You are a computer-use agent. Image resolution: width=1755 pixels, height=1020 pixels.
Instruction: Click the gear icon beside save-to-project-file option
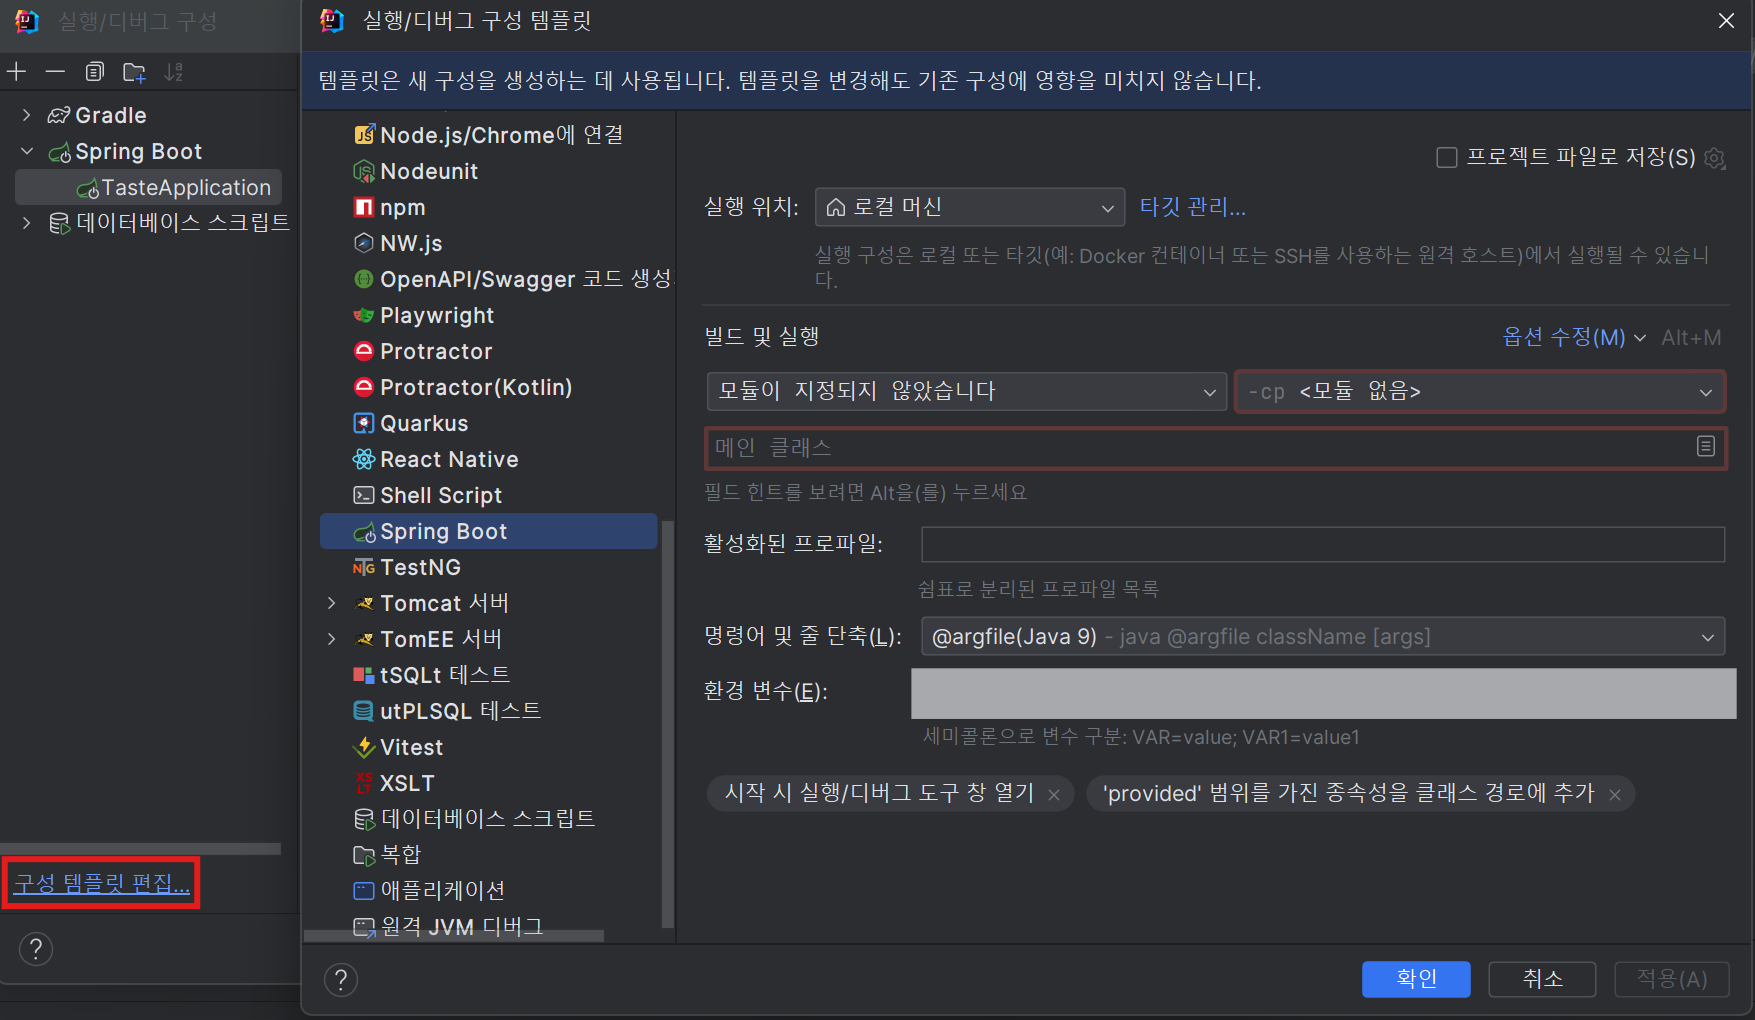1715,158
